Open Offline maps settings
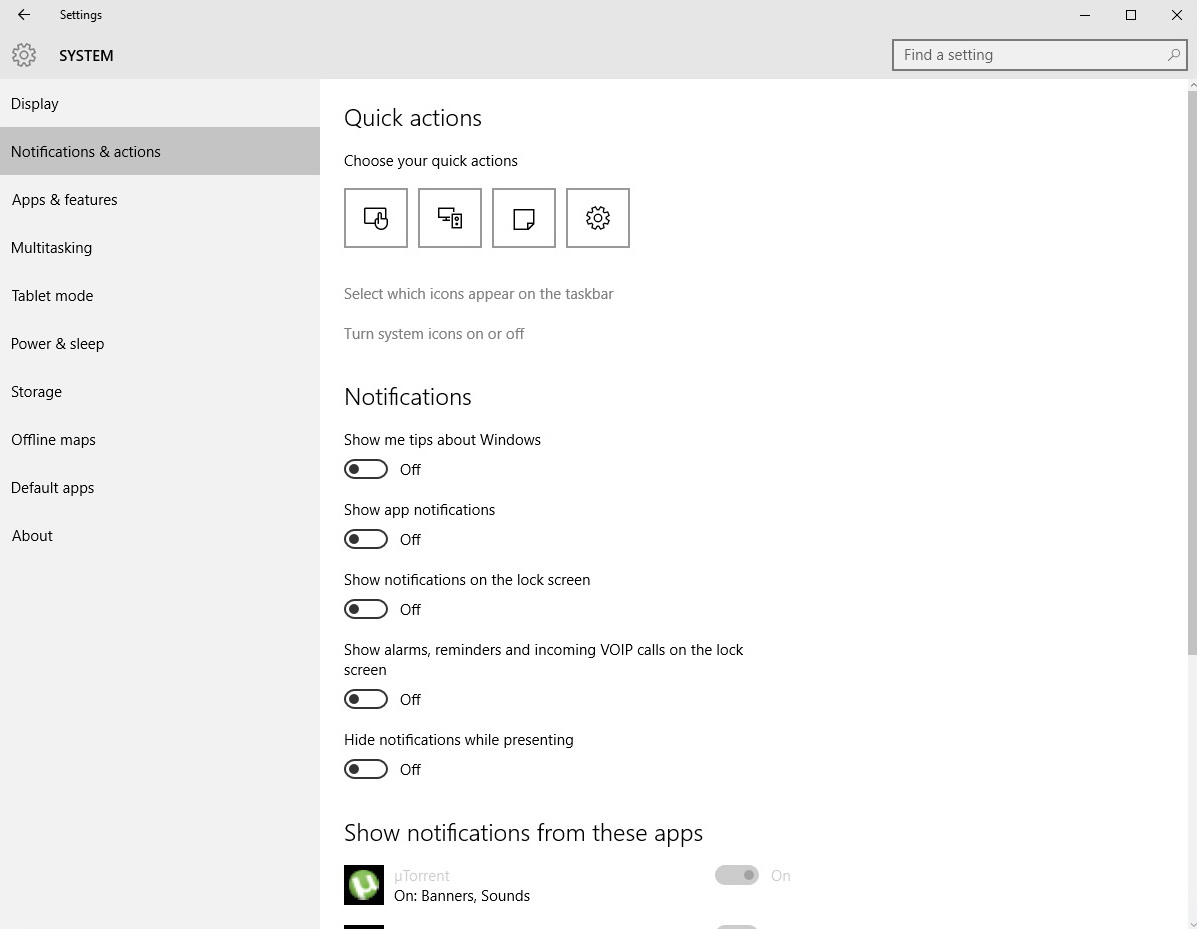The width and height of the screenshot is (1197, 929). point(160,440)
